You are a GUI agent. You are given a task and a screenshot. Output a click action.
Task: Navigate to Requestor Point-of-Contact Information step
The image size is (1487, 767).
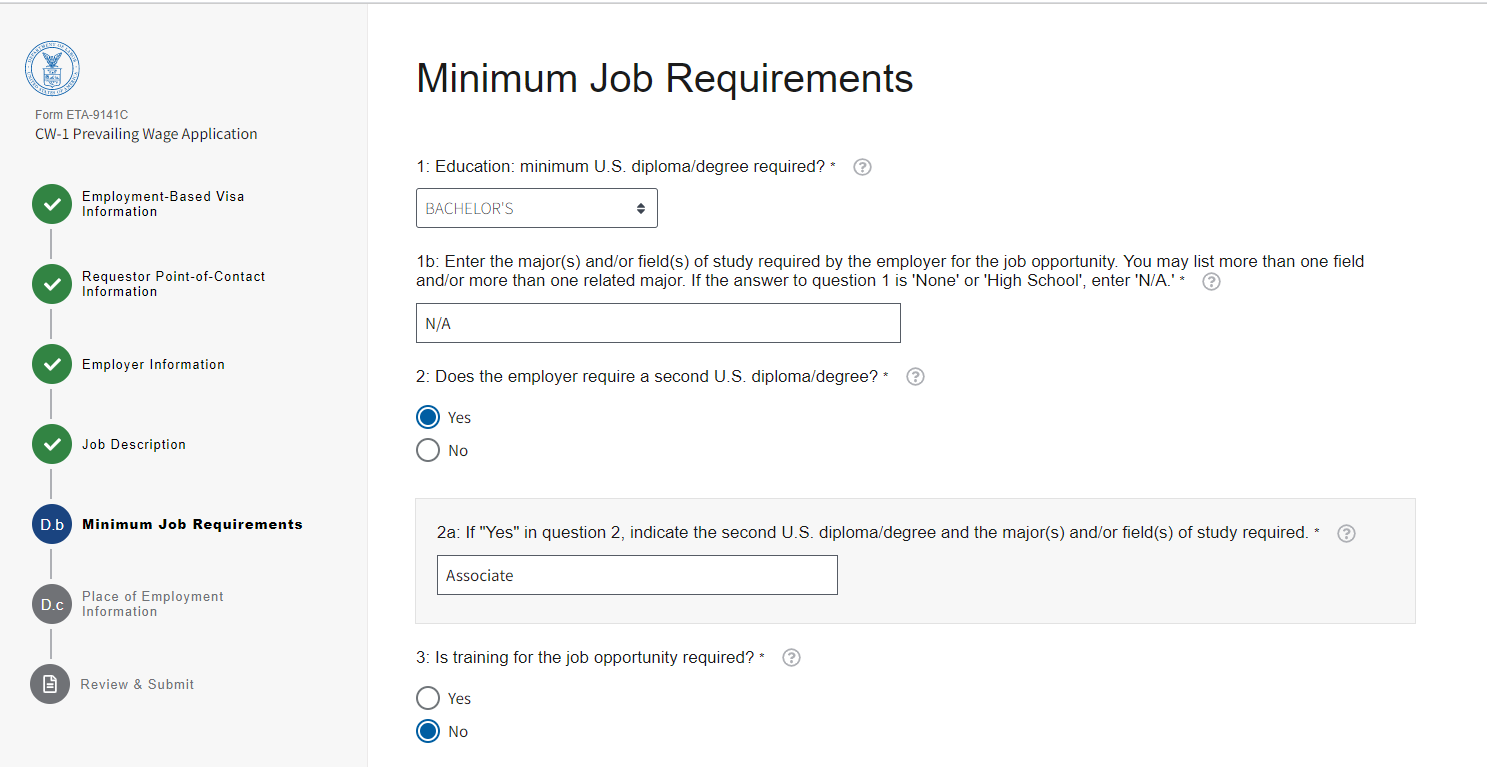coord(173,284)
